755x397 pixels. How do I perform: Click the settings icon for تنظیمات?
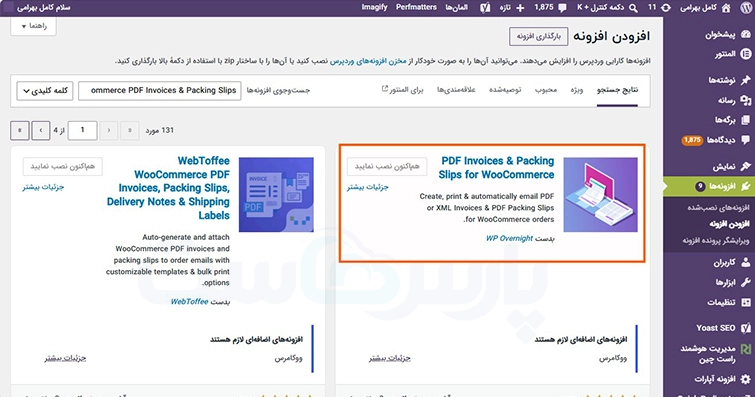746,302
